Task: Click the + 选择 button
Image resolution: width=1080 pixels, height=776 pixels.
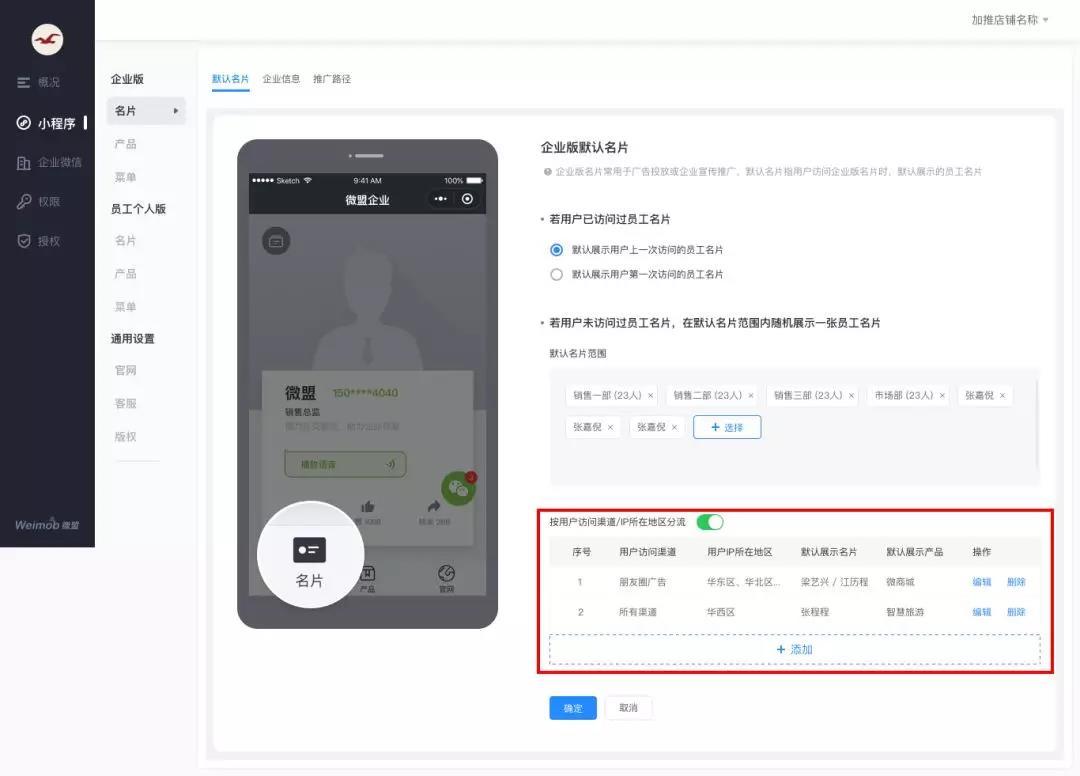Action: click(x=727, y=427)
